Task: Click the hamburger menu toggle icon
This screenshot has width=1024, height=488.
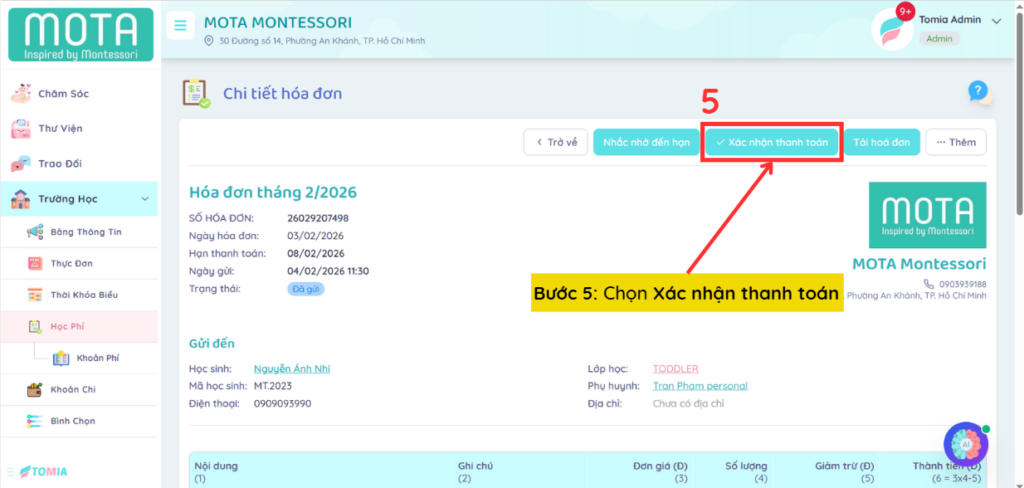Action: click(x=180, y=26)
